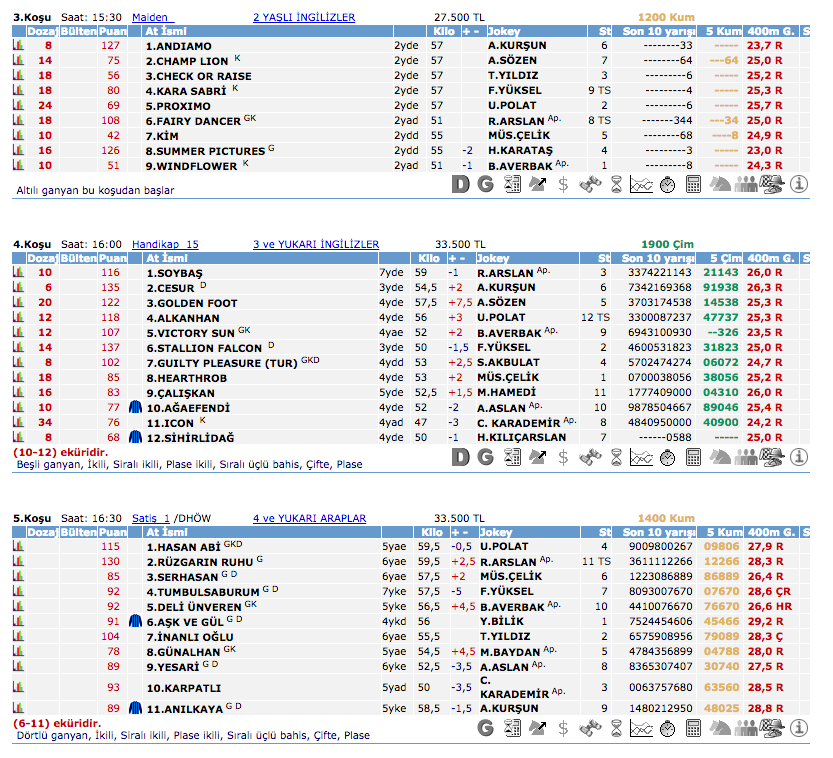Click the people group icon under race 4
The image size is (833, 758).
(x=746, y=457)
